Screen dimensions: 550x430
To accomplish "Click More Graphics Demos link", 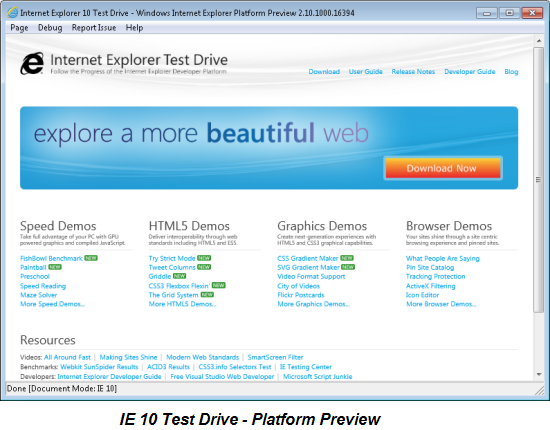I will 314,304.
